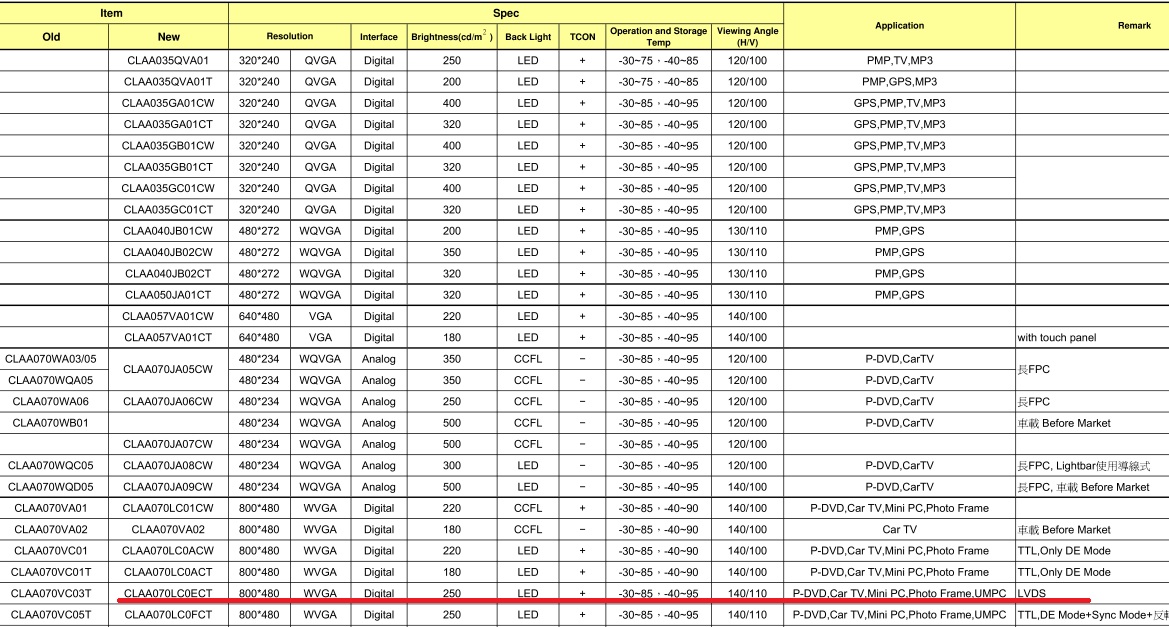Click the underlined CLAA070LC0ECT model cell
This screenshot has width=1169, height=627.
point(169,593)
